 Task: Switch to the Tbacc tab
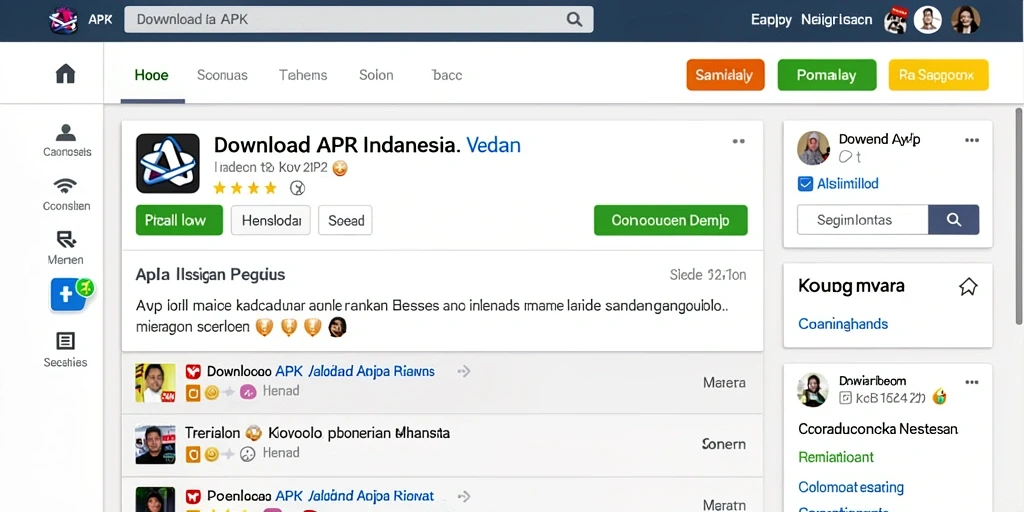tap(447, 75)
